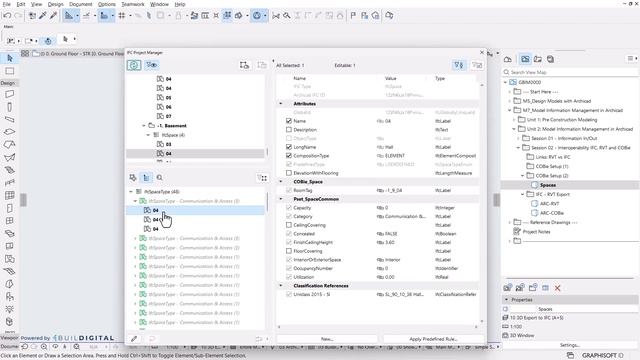640x360 pixels.
Task: Click the properties list vertical scrollbar
Action: 482,202
